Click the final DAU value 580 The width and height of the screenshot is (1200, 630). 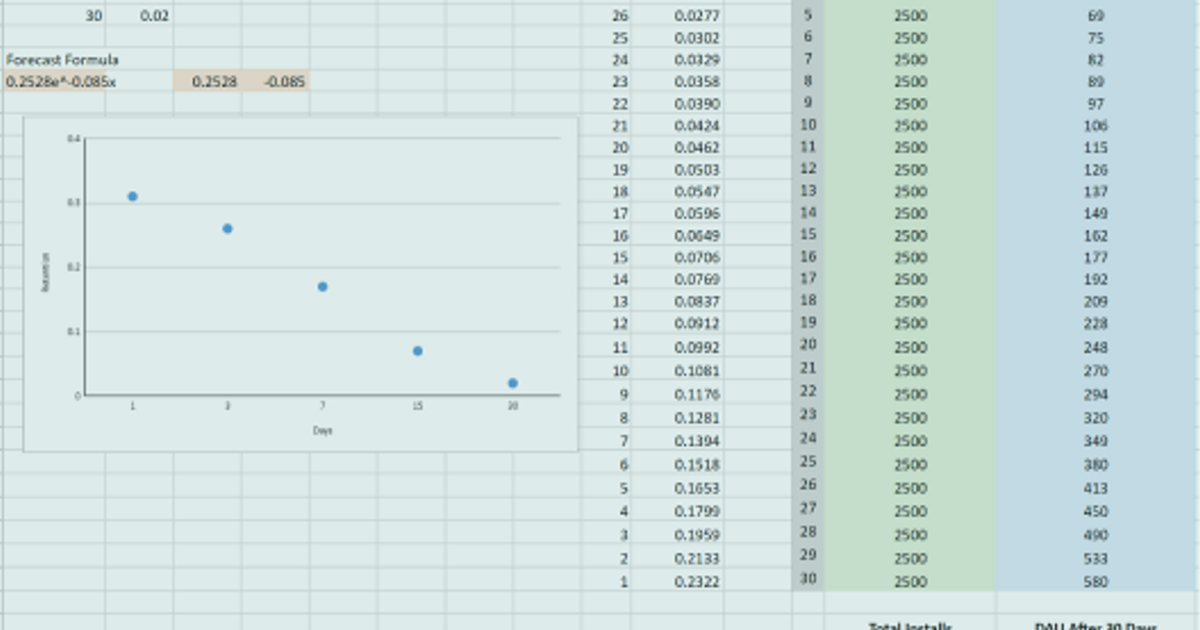[x=1096, y=581]
